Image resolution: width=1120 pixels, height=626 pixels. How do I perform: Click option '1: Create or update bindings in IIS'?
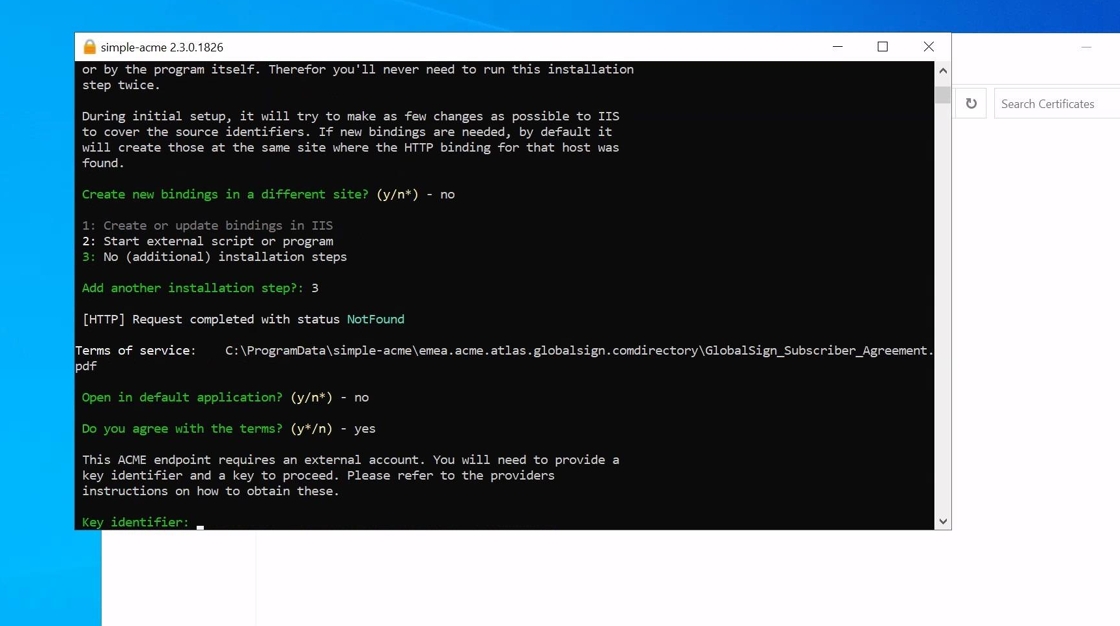coord(207,225)
